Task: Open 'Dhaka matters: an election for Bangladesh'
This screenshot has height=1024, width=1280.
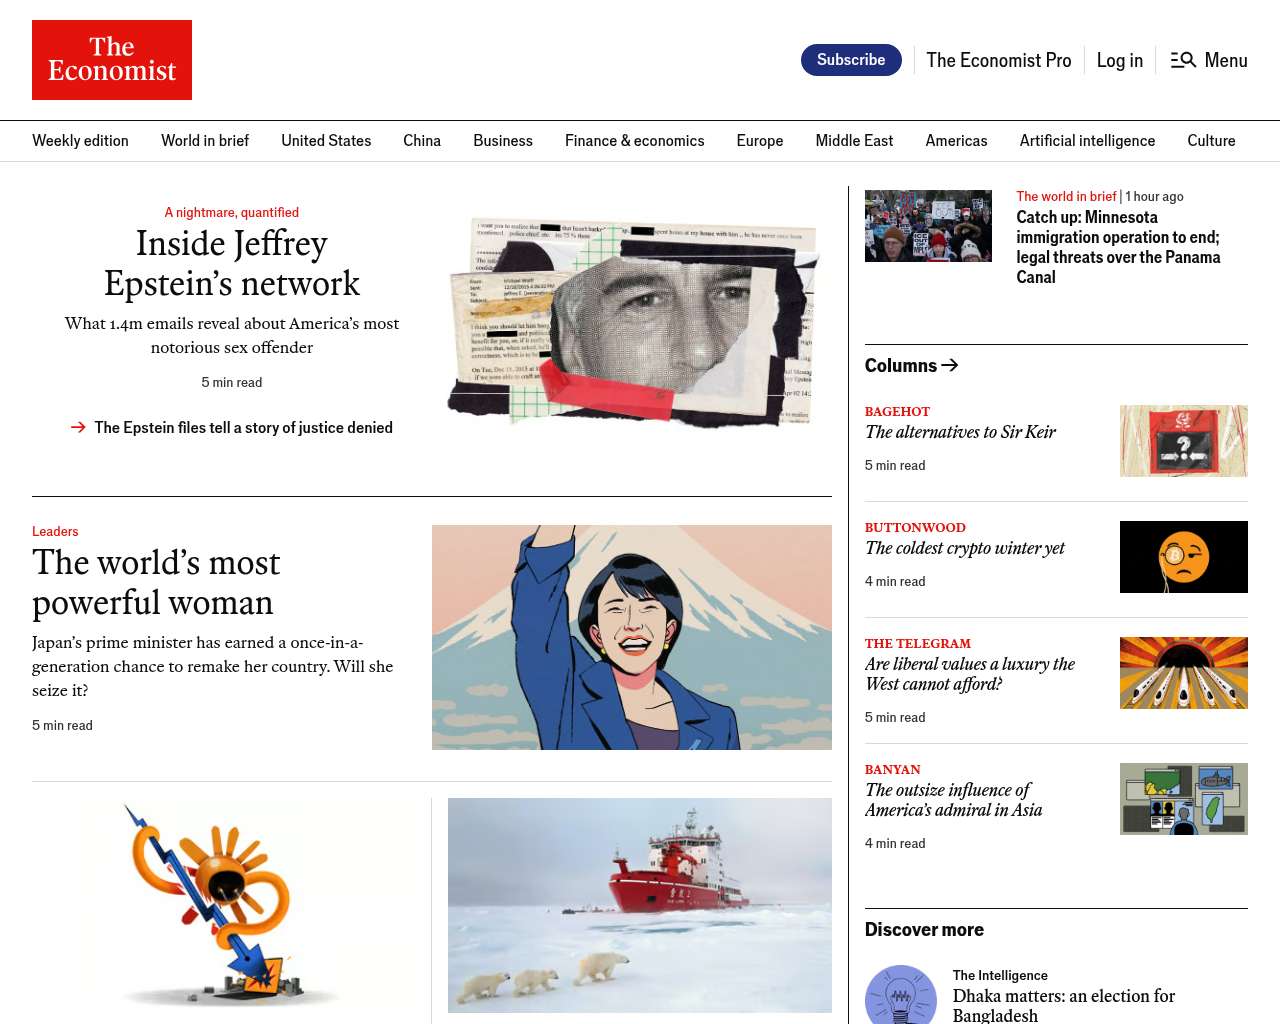Action: click(x=1064, y=1005)
